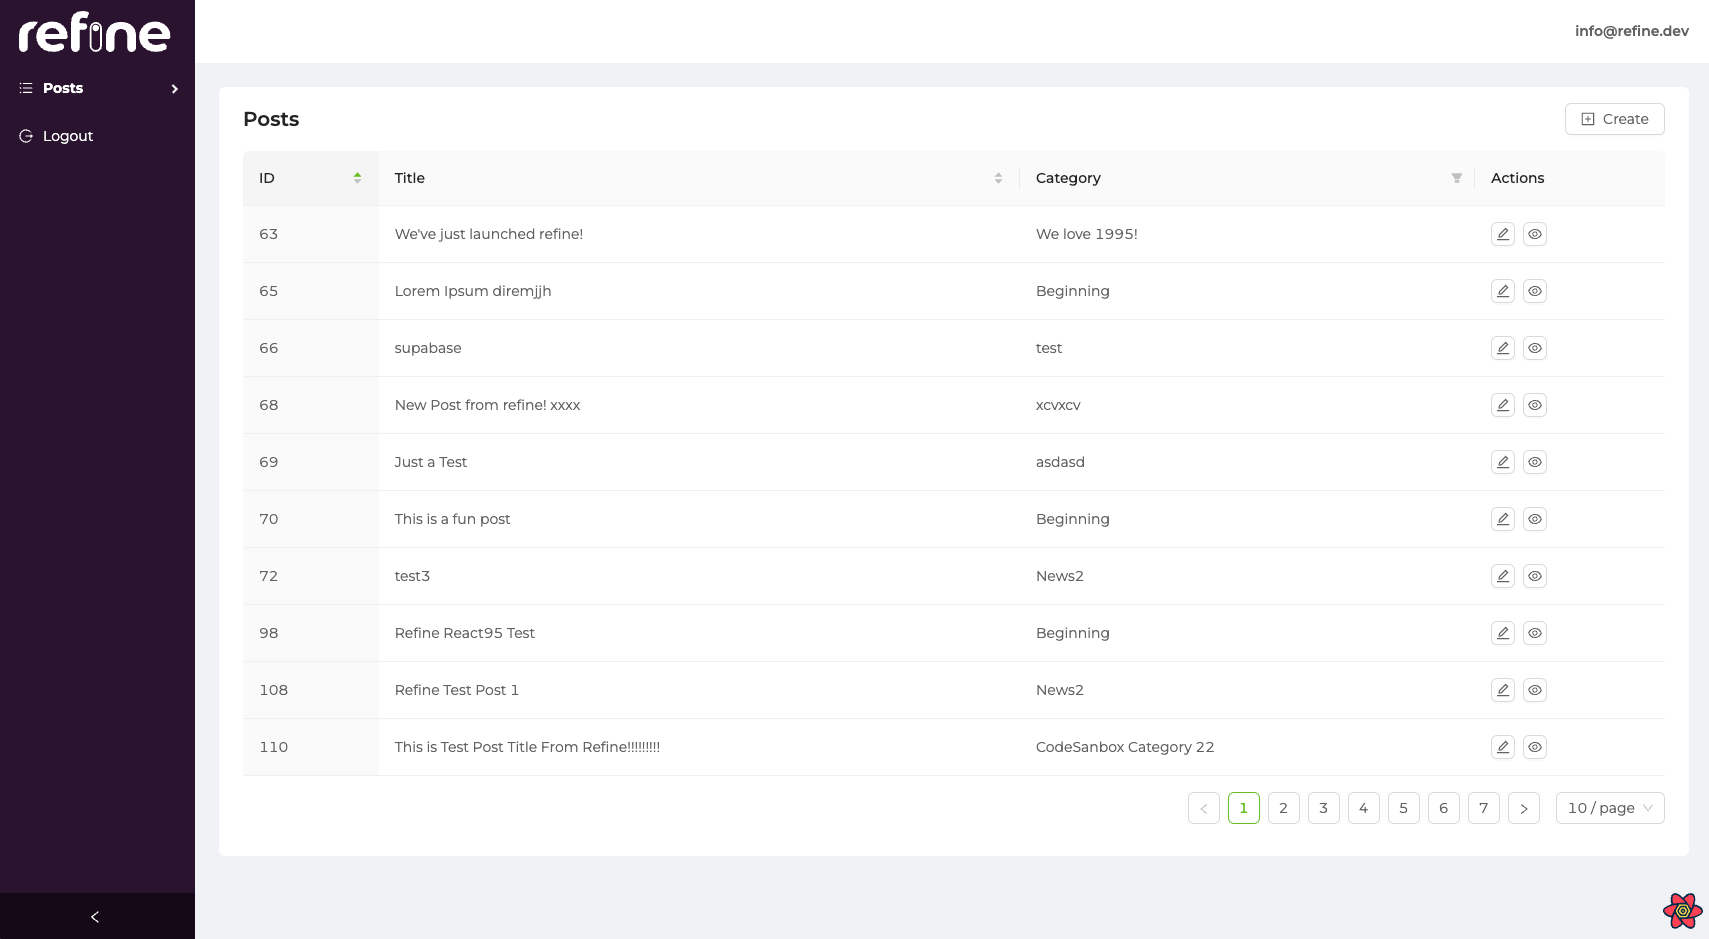
Task: Click the refine logo in the sidebar
Action: pos(95,32)
